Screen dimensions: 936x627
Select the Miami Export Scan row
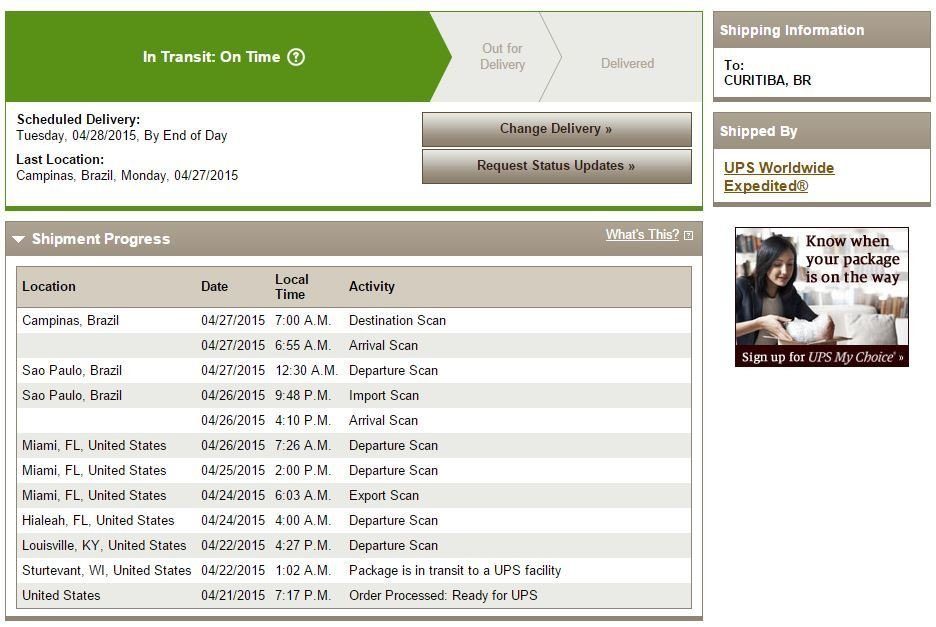pos(354,496)
